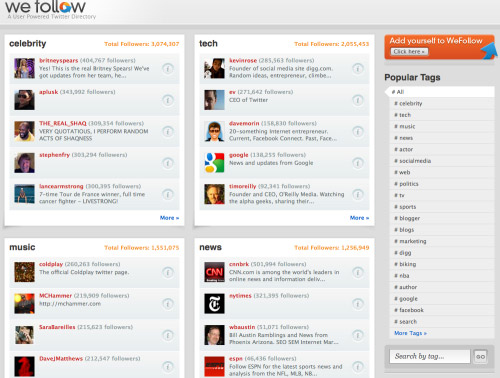The width and height of the screenshot is (500, 378).
Task: Click the stephenfry username link
Action: (x=55, y=155)
